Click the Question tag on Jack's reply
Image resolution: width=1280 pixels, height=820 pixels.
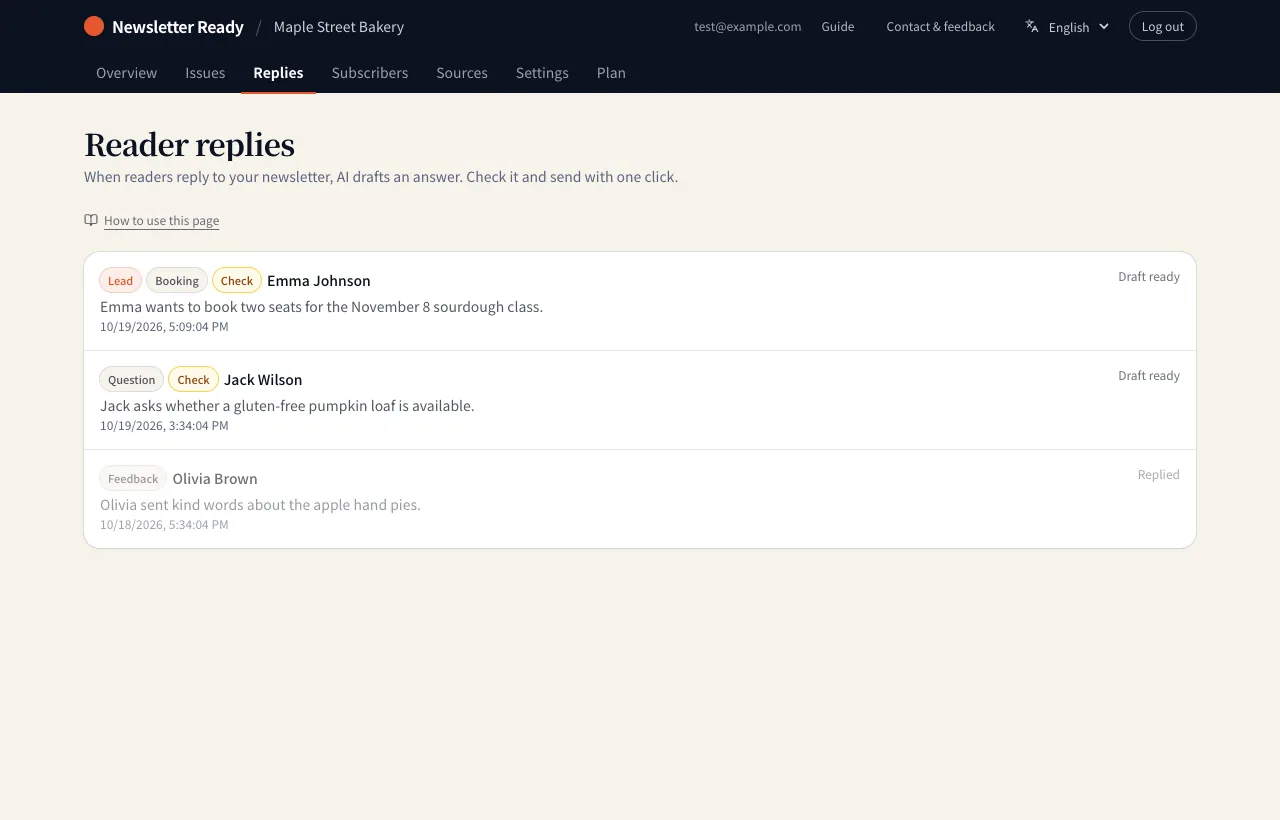pos(131,380)
